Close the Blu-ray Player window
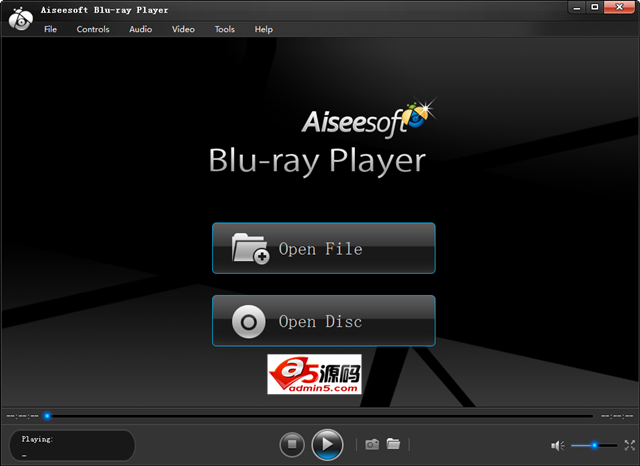This screenshot has height=466, width=640. pos(619,7)
